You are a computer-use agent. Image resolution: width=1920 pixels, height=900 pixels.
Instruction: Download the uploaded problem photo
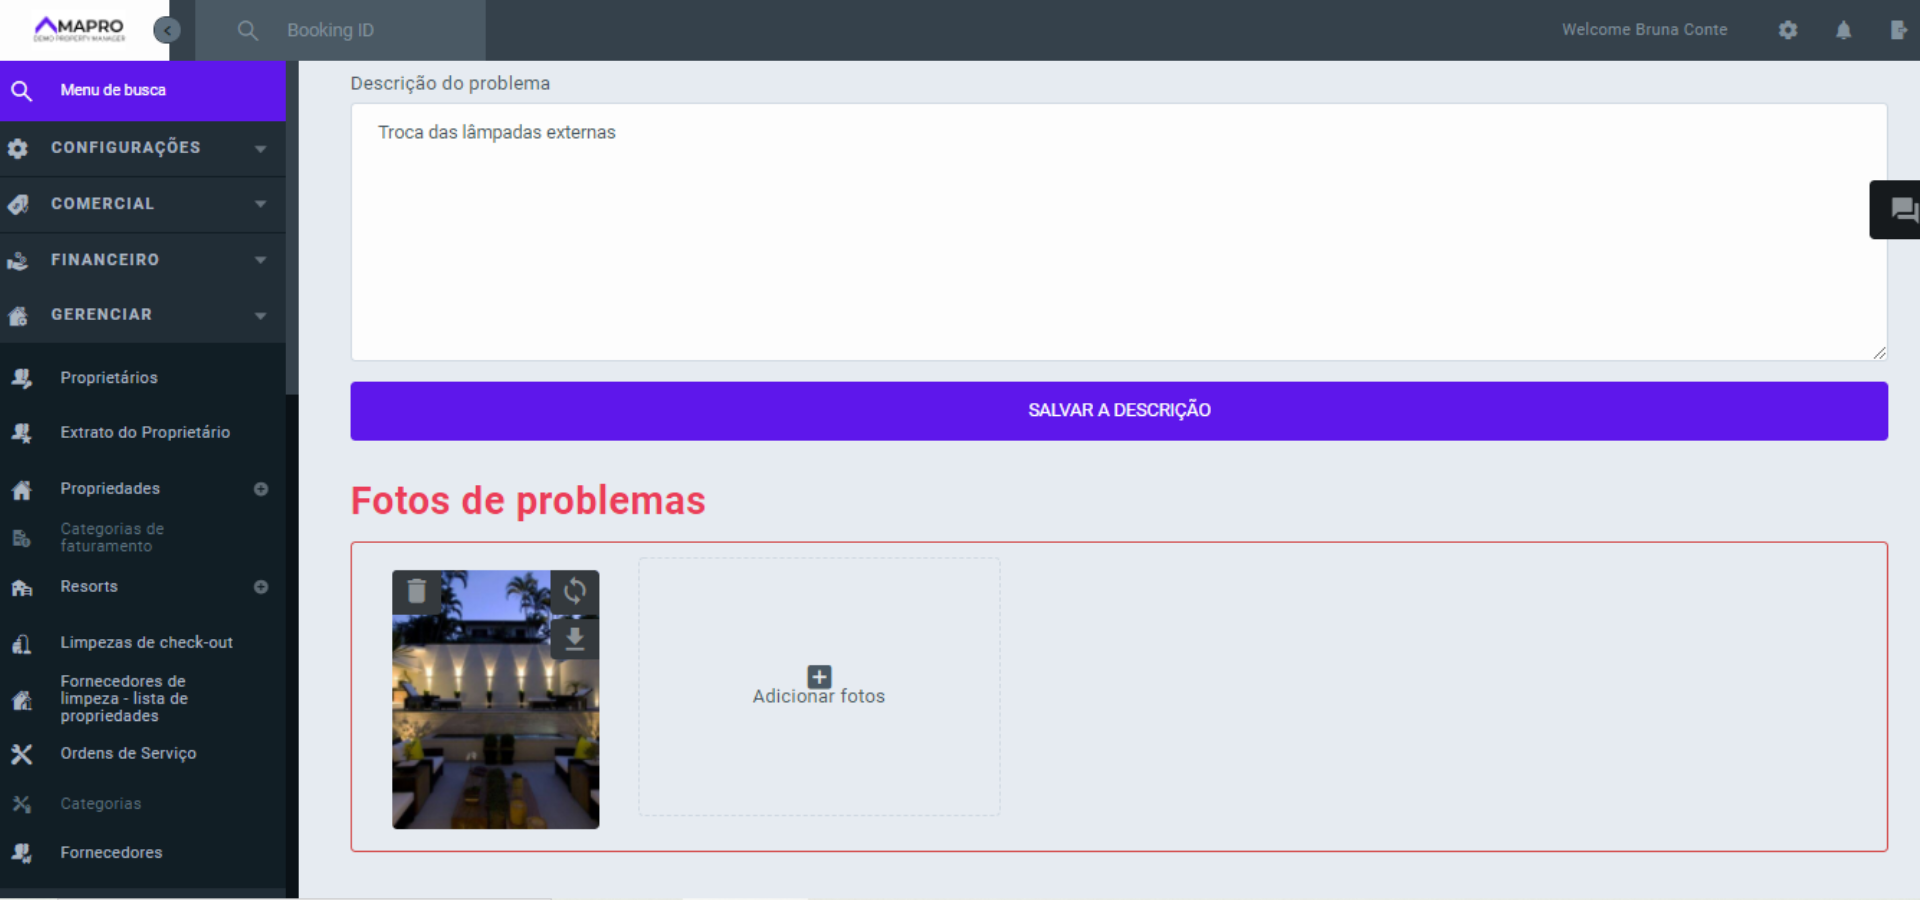574,639
